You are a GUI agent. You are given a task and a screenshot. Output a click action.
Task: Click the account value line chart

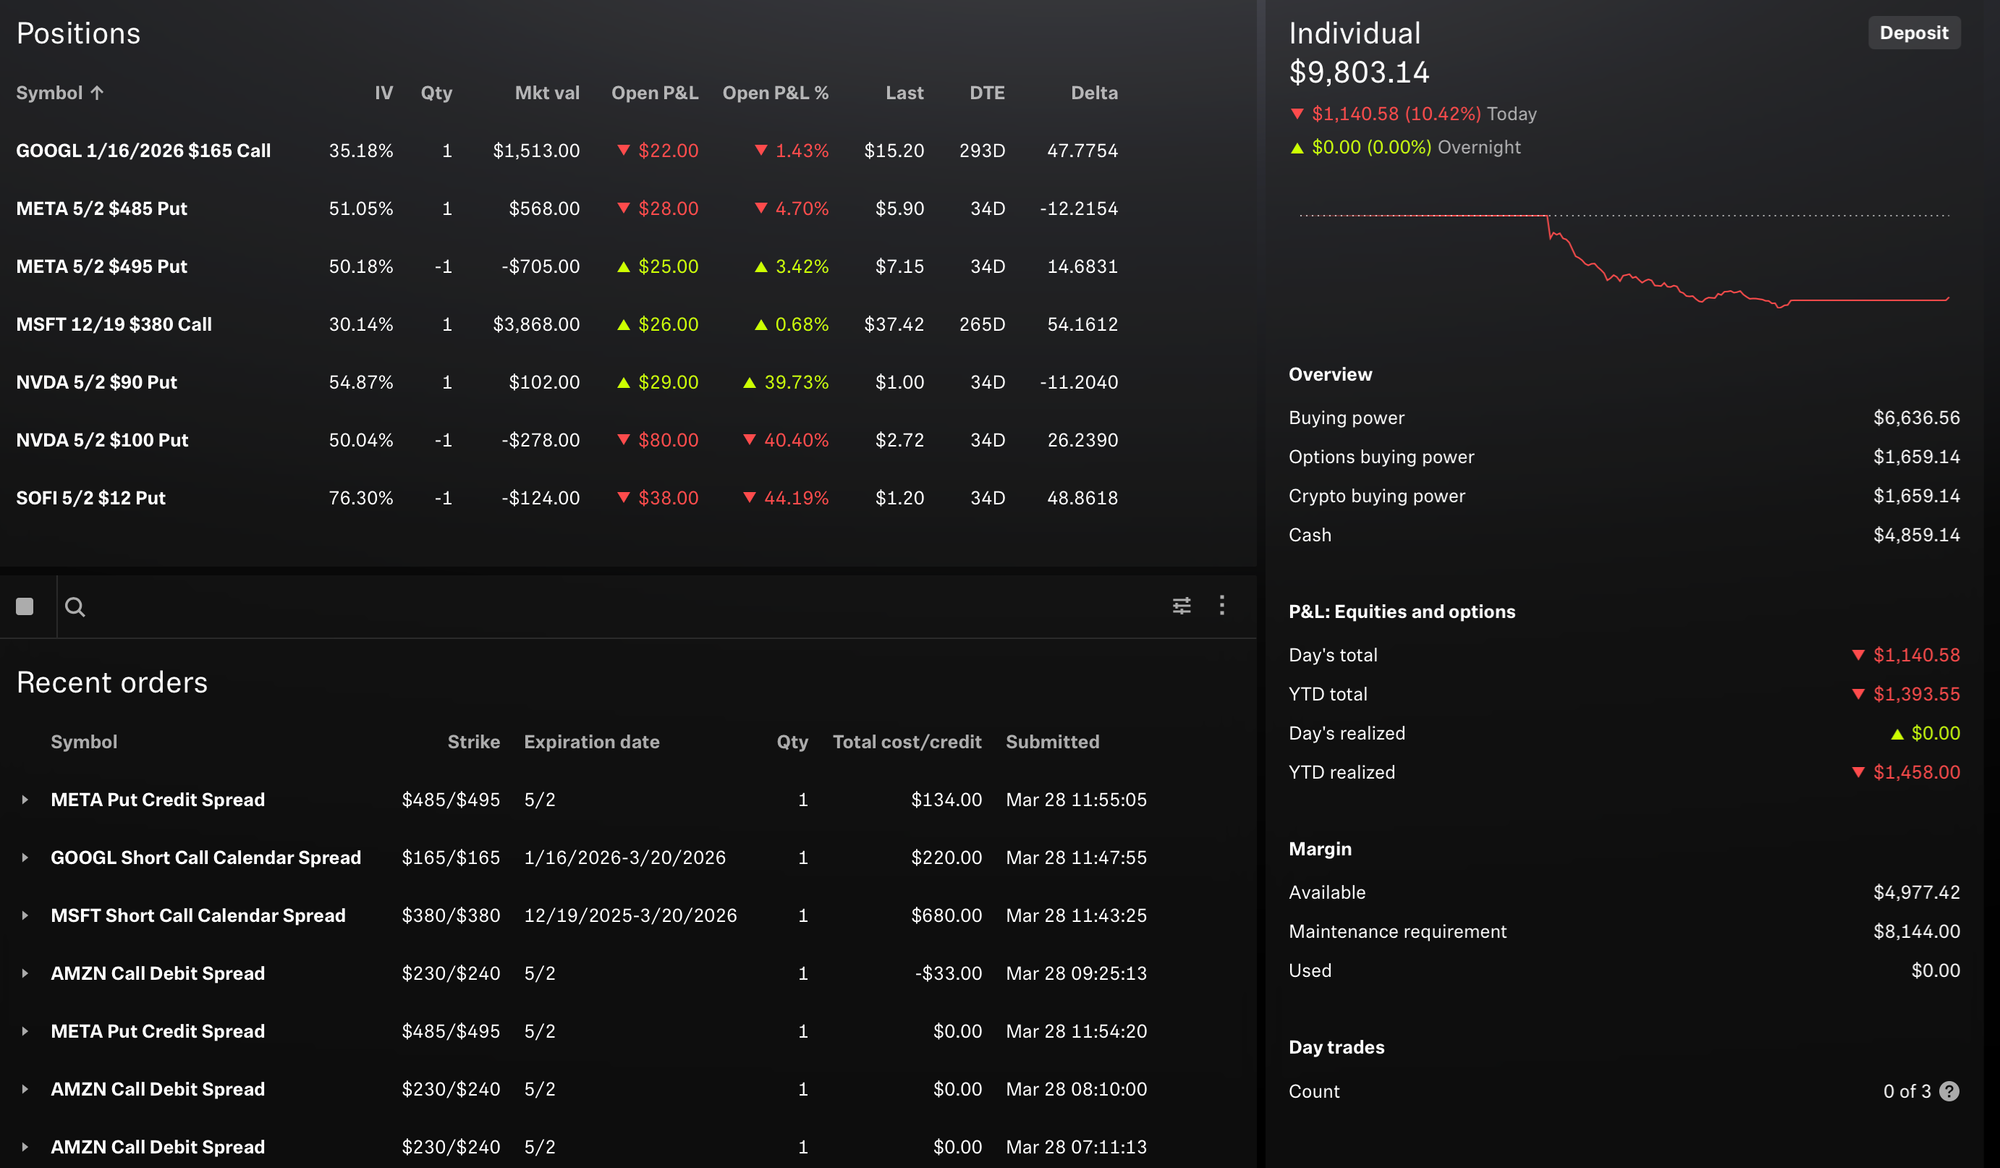click(x=1624, y=260)
